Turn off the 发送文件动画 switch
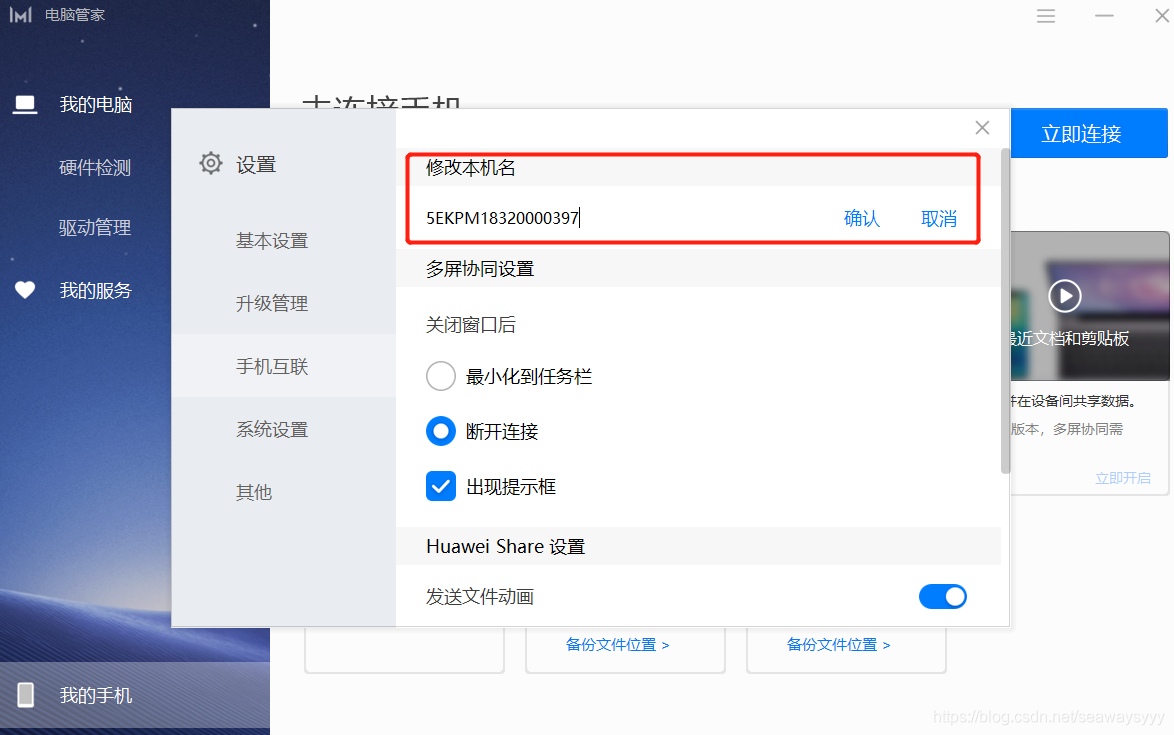The height and width of the screenshot is (735, 1174). point(943,597)
